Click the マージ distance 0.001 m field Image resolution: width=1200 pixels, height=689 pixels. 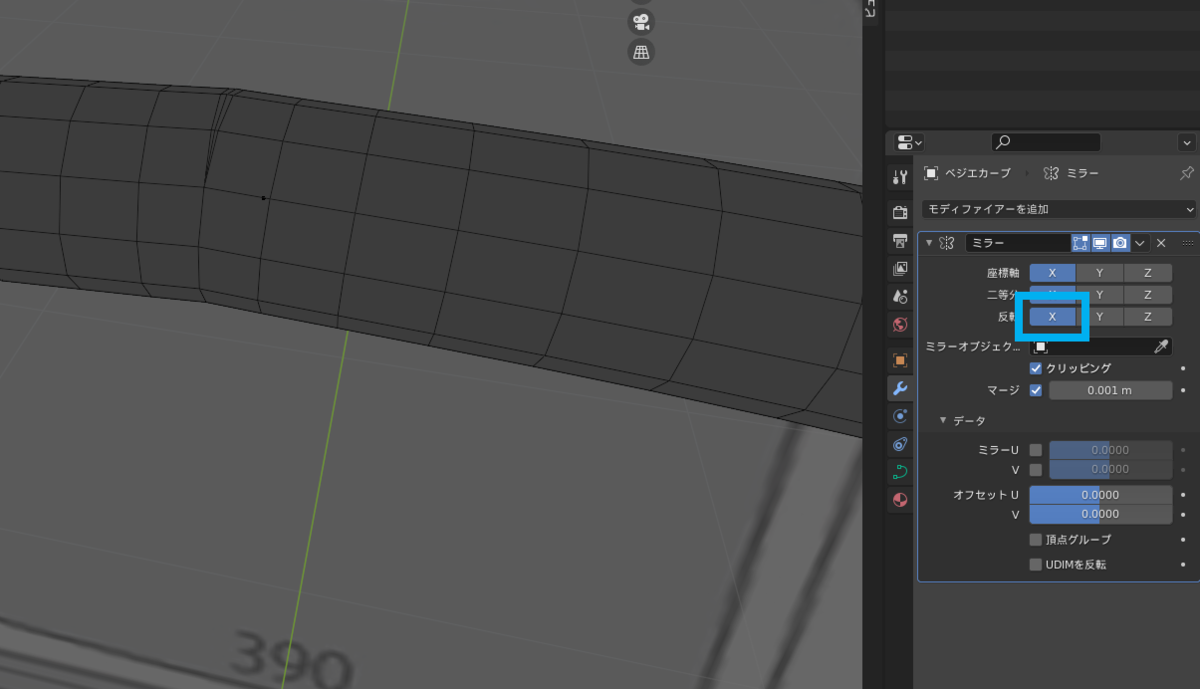click(x=1110, y=390)
